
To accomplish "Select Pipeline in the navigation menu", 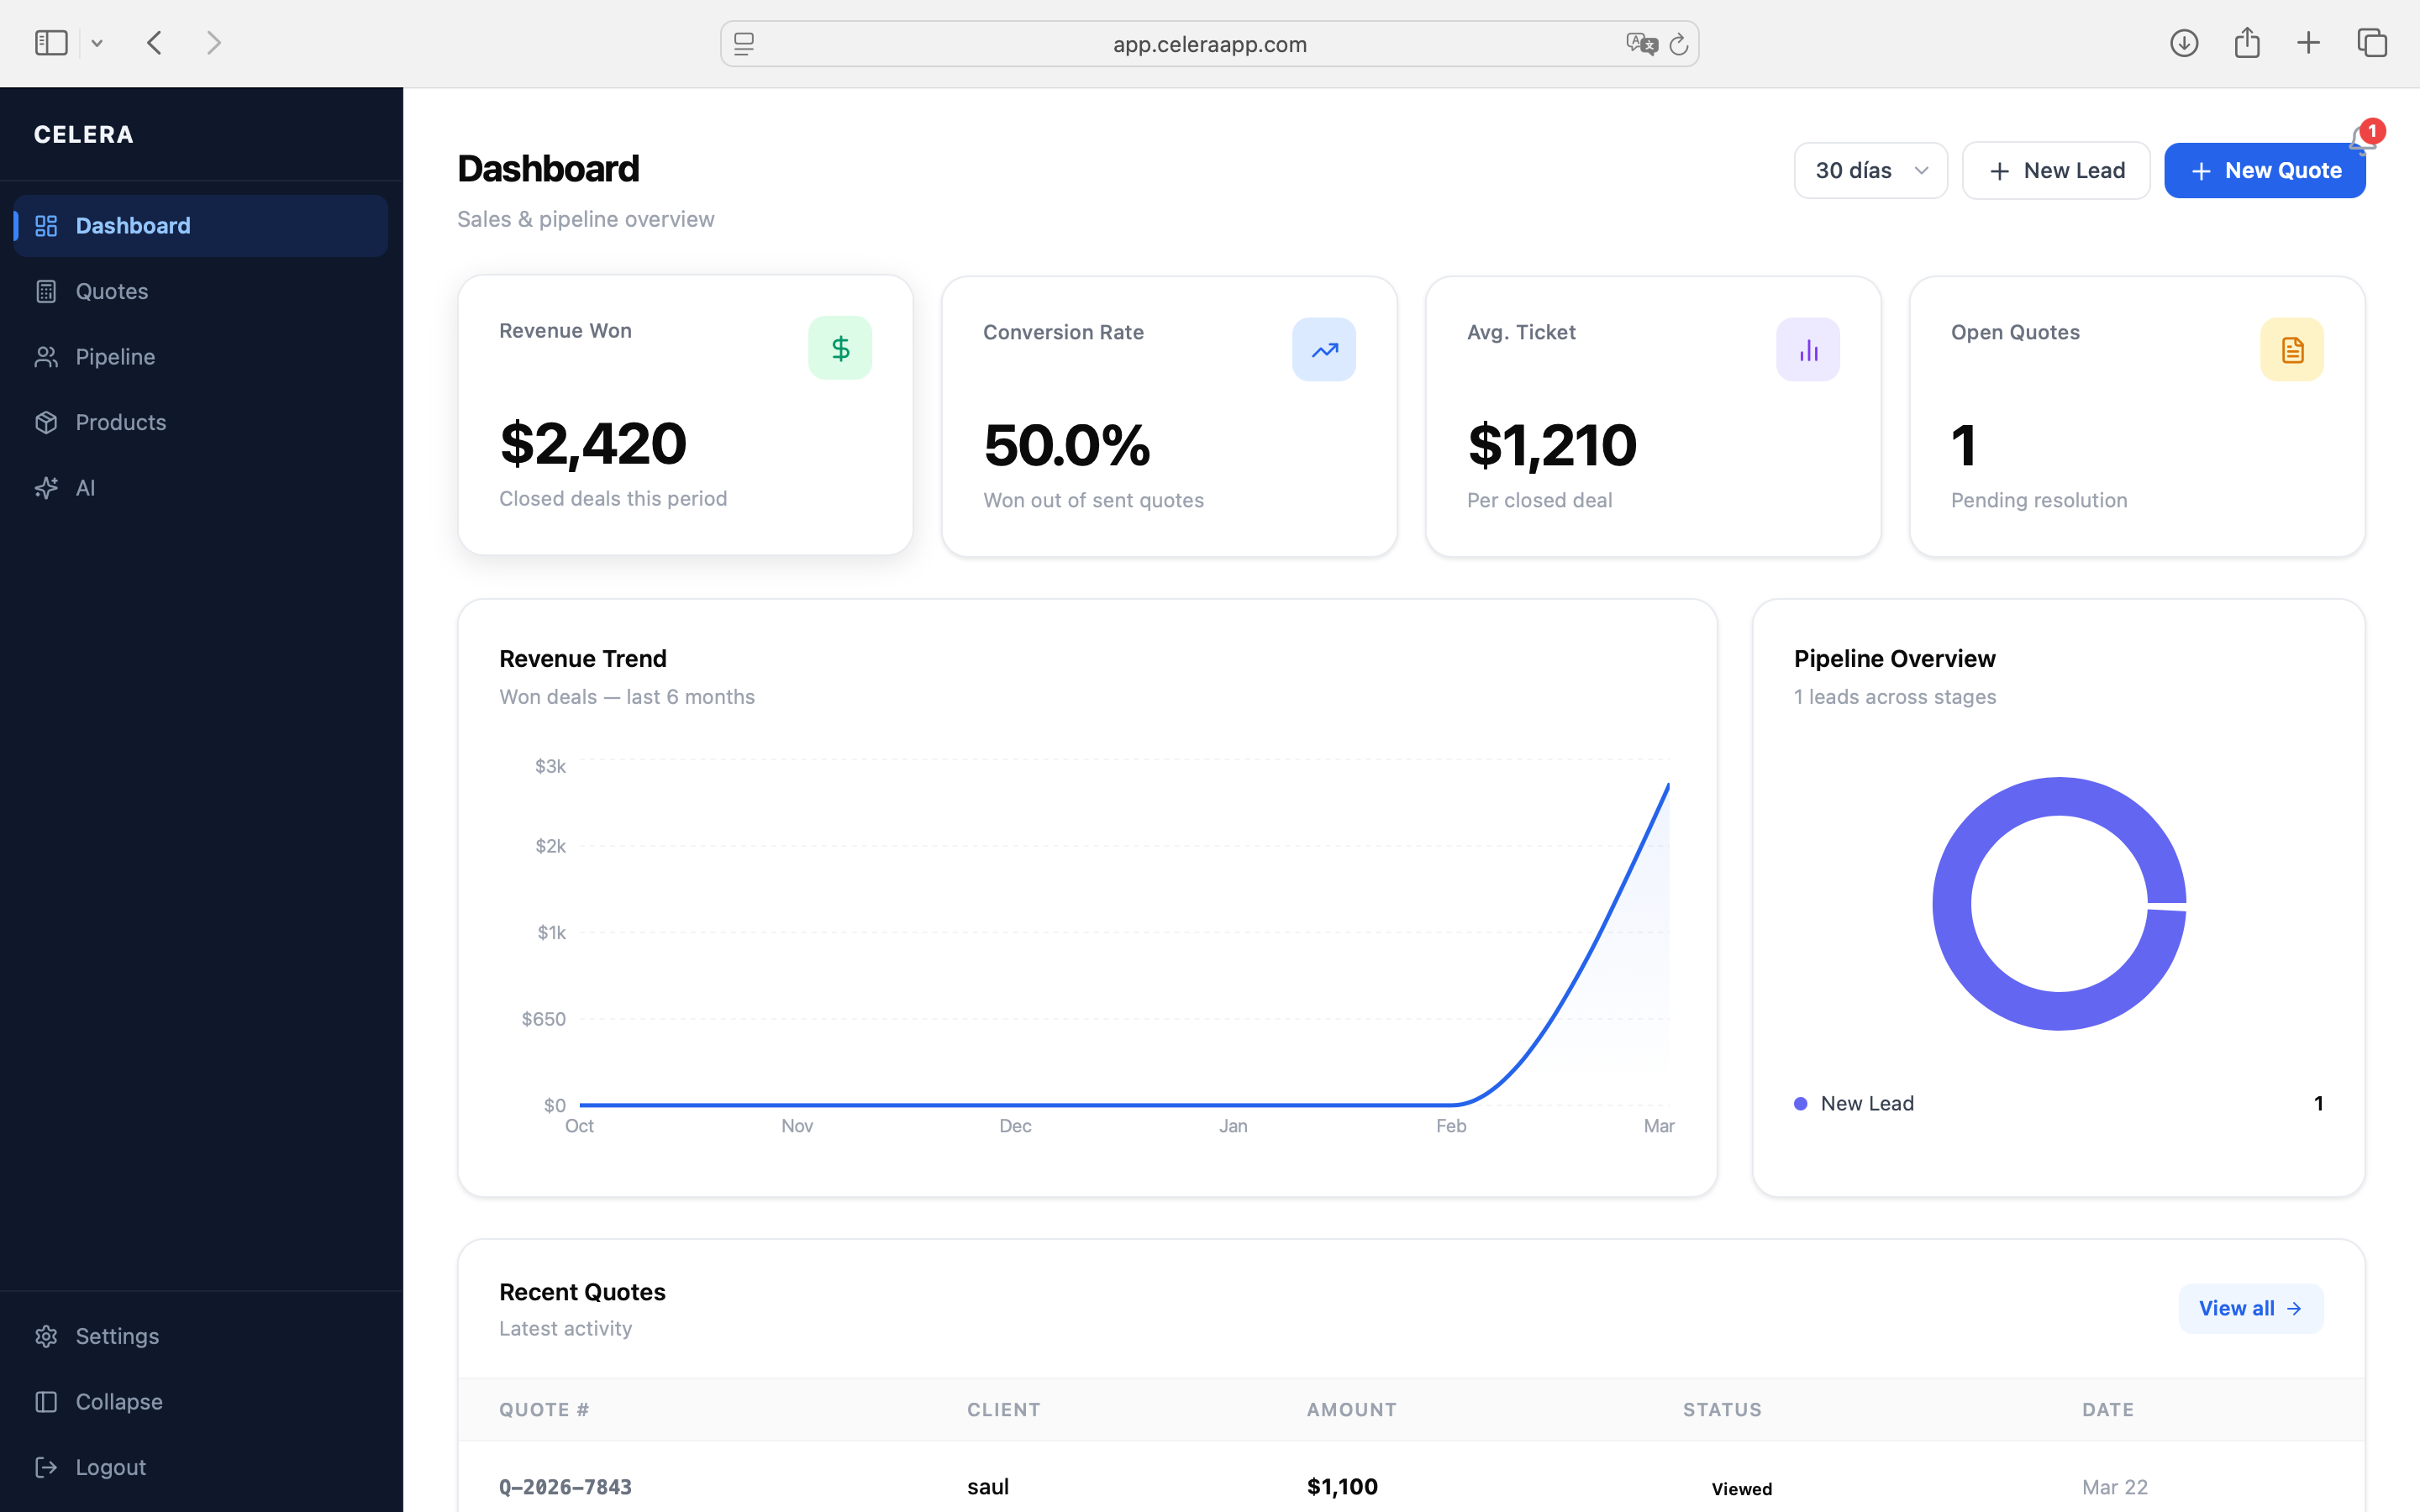I will [116, 356].
